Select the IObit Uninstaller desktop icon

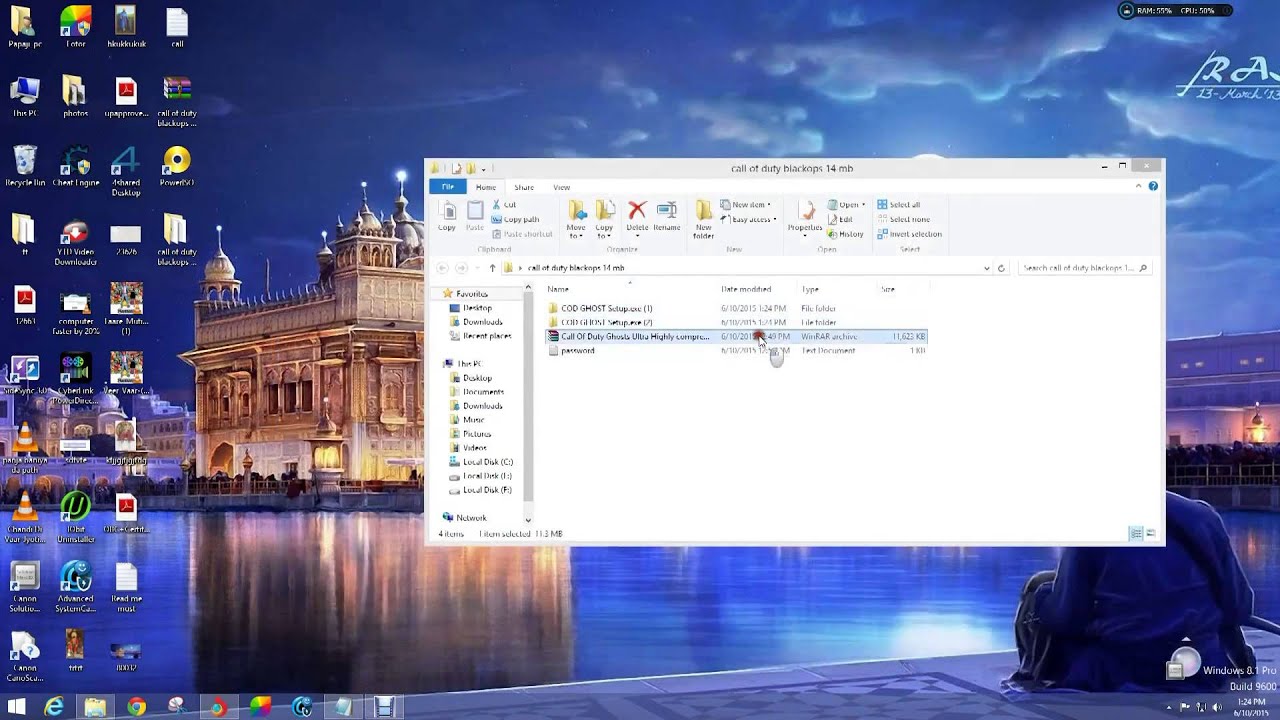[76, 516]
